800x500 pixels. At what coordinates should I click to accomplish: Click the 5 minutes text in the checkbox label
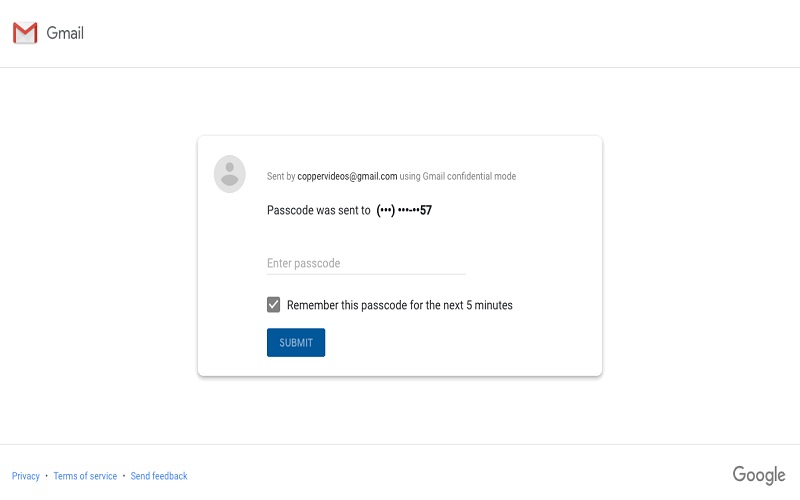[489, 305]
